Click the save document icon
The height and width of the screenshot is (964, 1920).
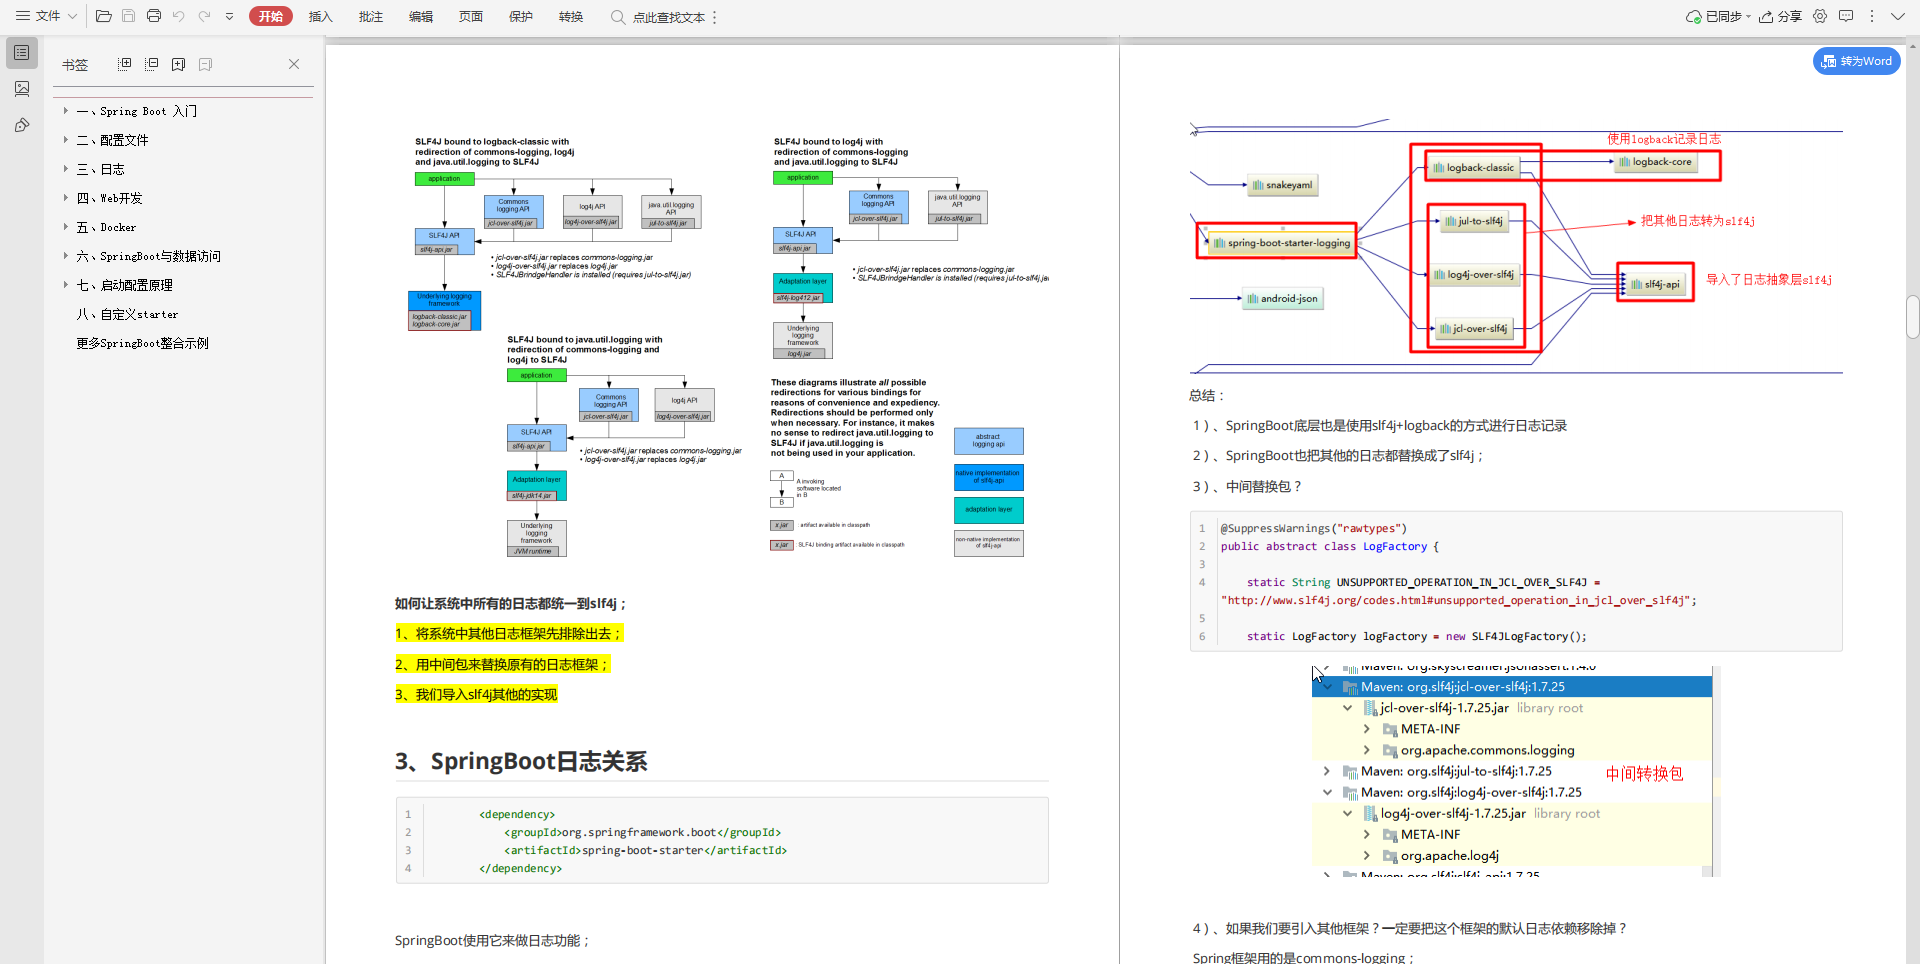tap(129, 16)
